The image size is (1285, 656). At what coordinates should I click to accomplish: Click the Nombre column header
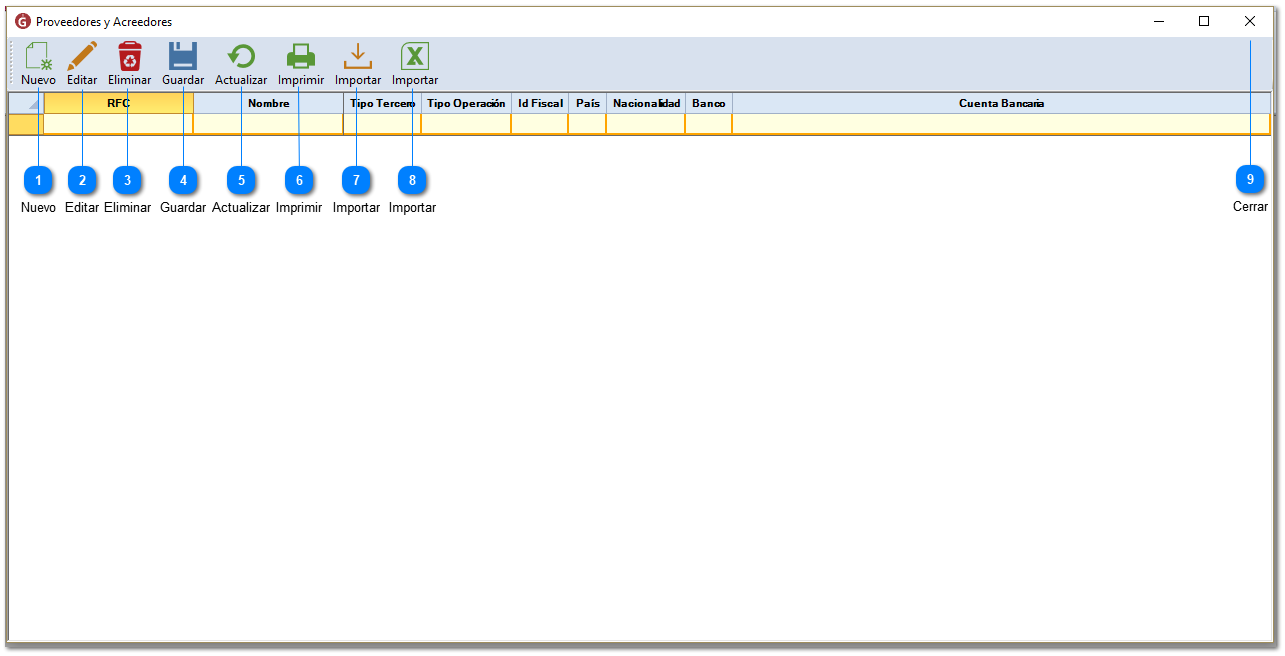pos(268,103)
